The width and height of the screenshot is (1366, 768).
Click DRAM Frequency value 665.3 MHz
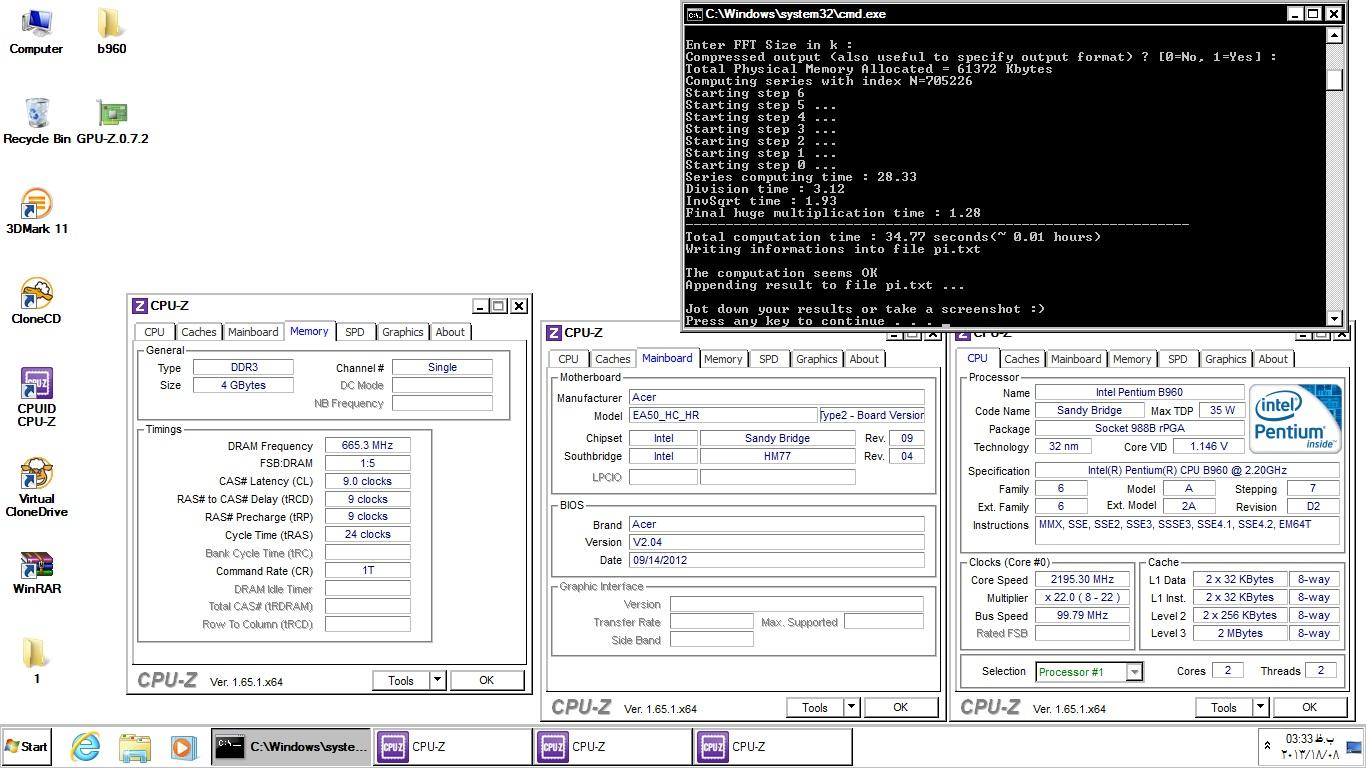pos(368,446)
